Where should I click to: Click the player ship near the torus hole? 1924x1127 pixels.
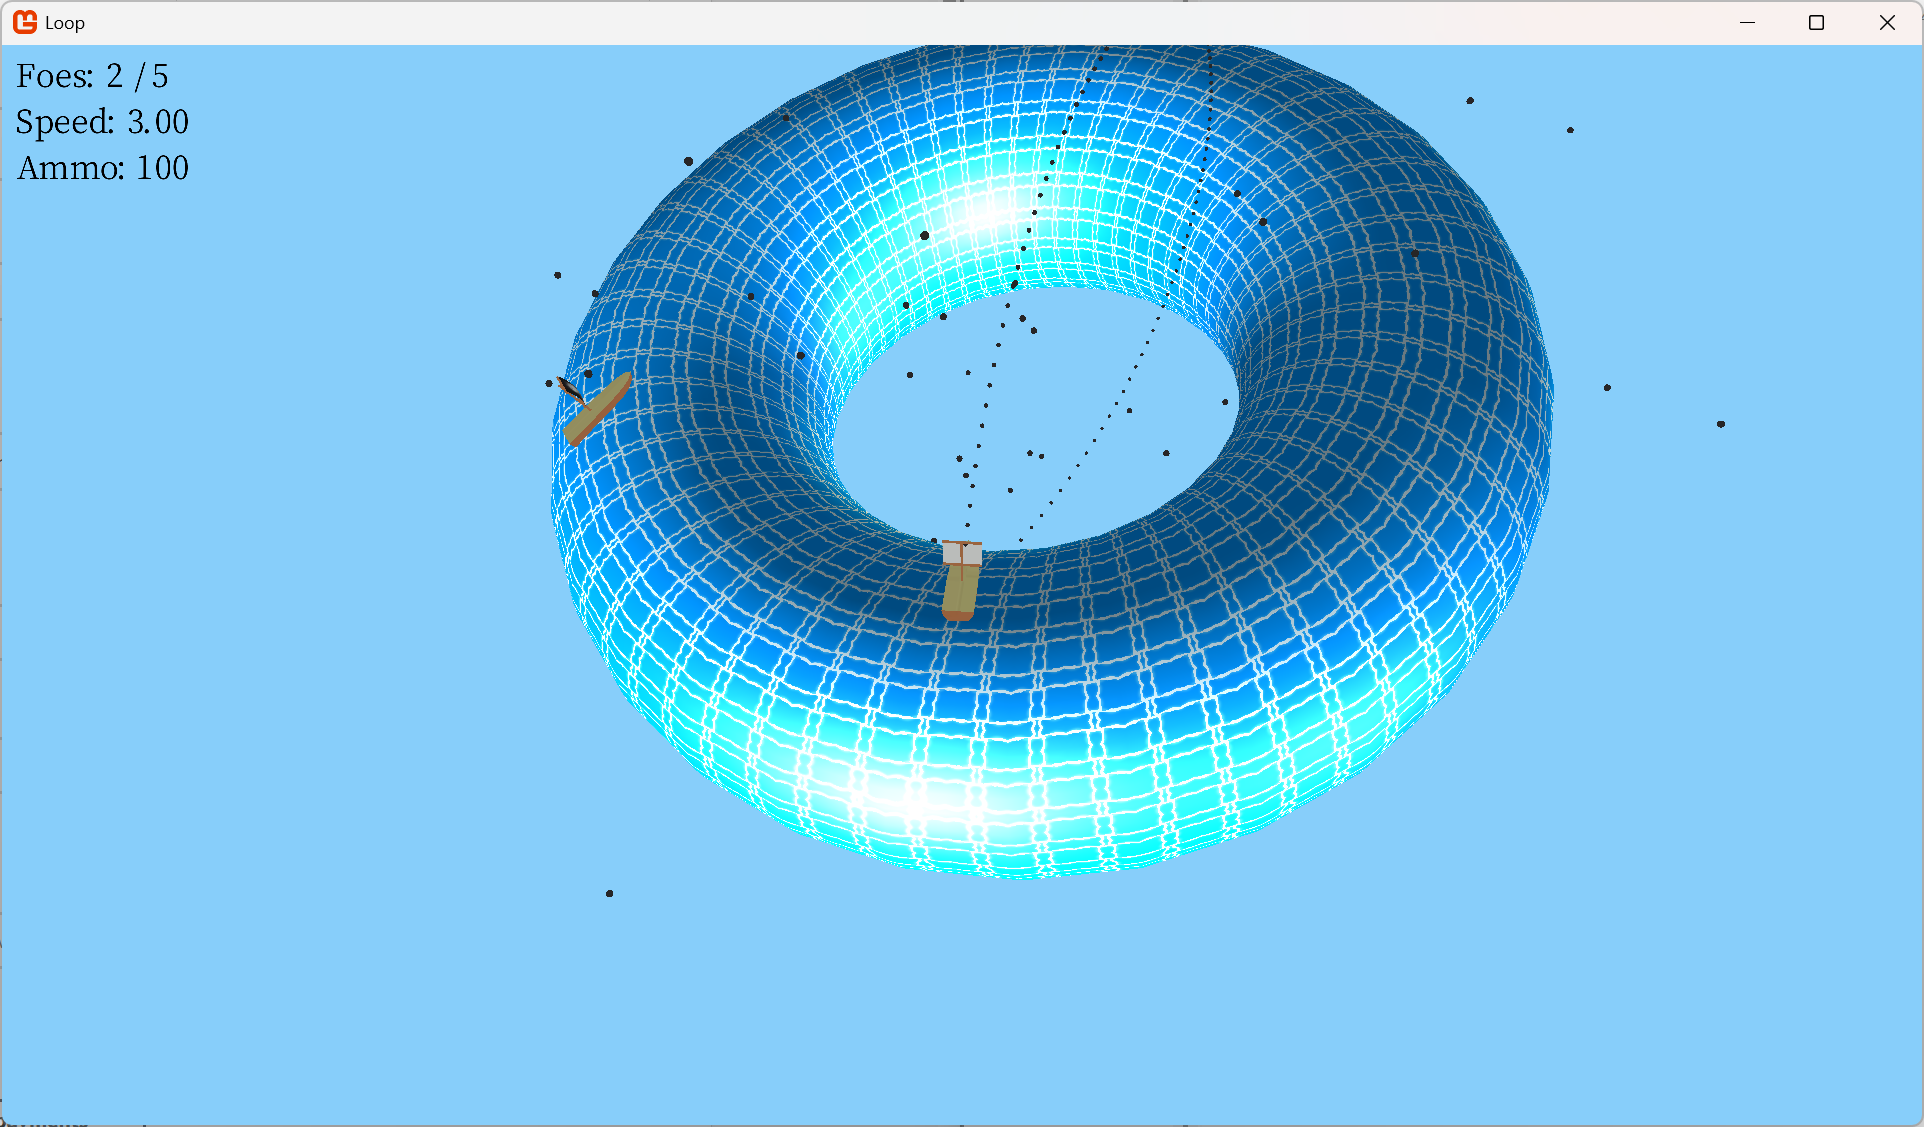[960, 585]
